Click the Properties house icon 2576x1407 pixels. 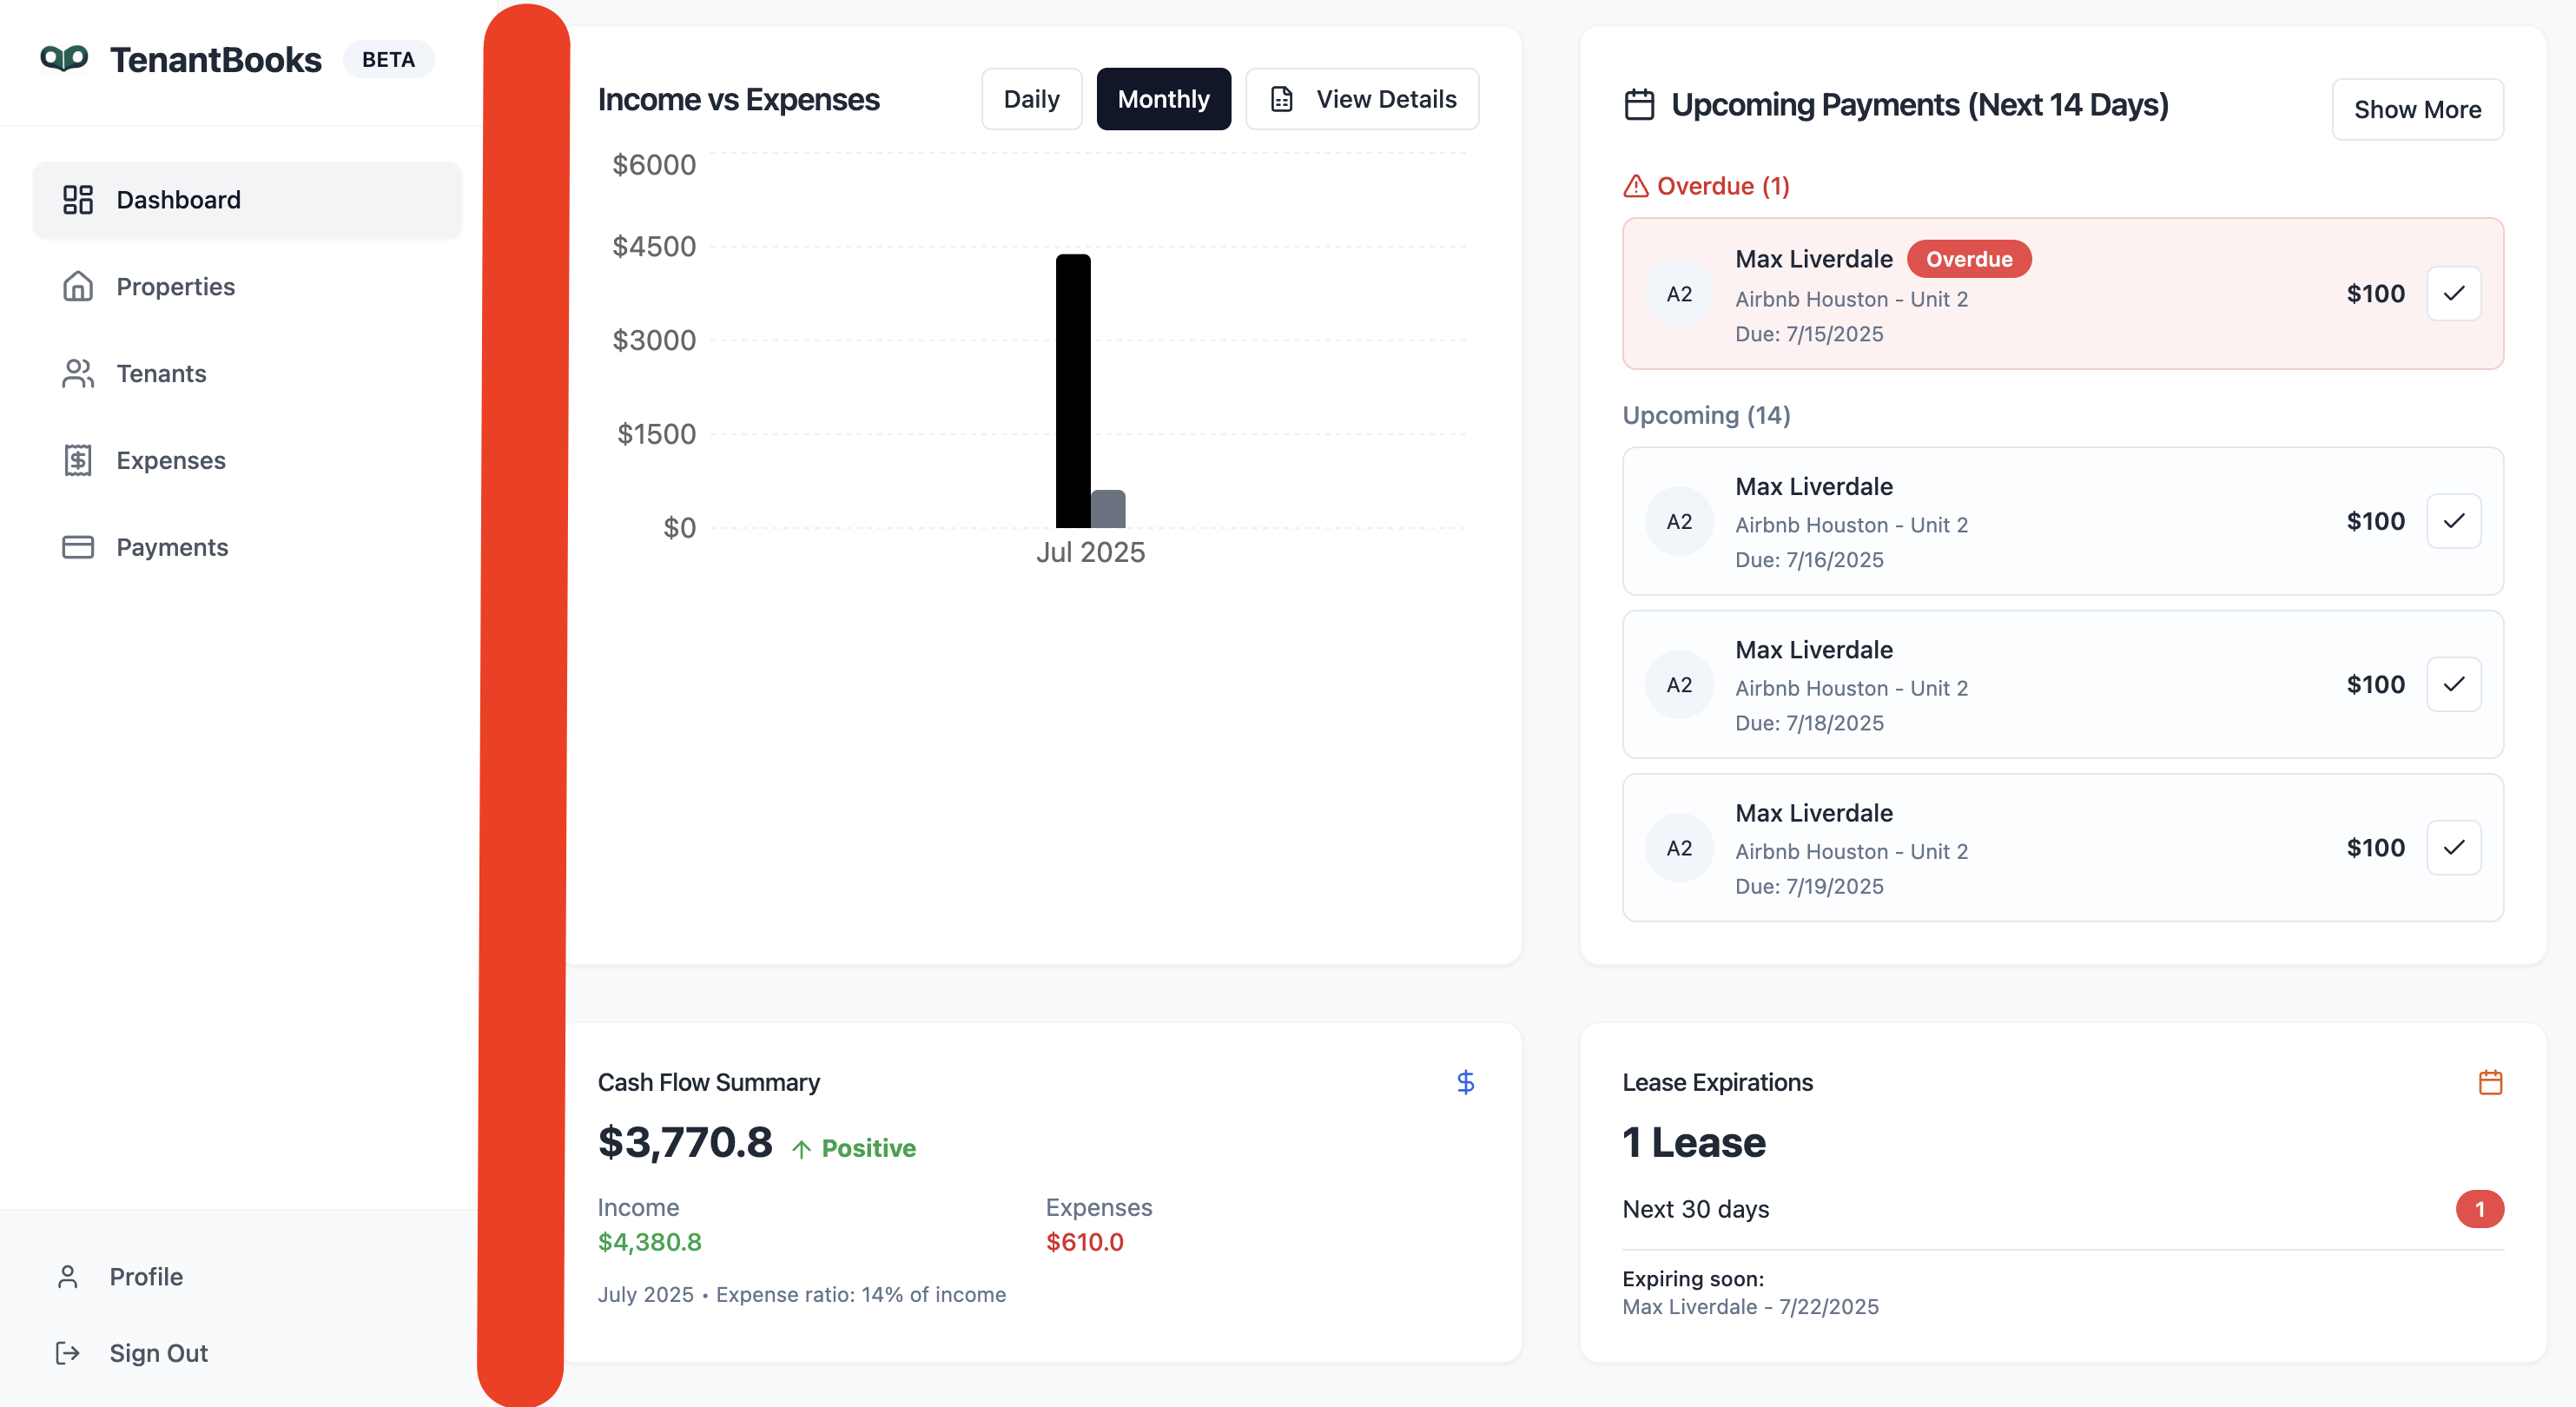(x=78, y=287)
